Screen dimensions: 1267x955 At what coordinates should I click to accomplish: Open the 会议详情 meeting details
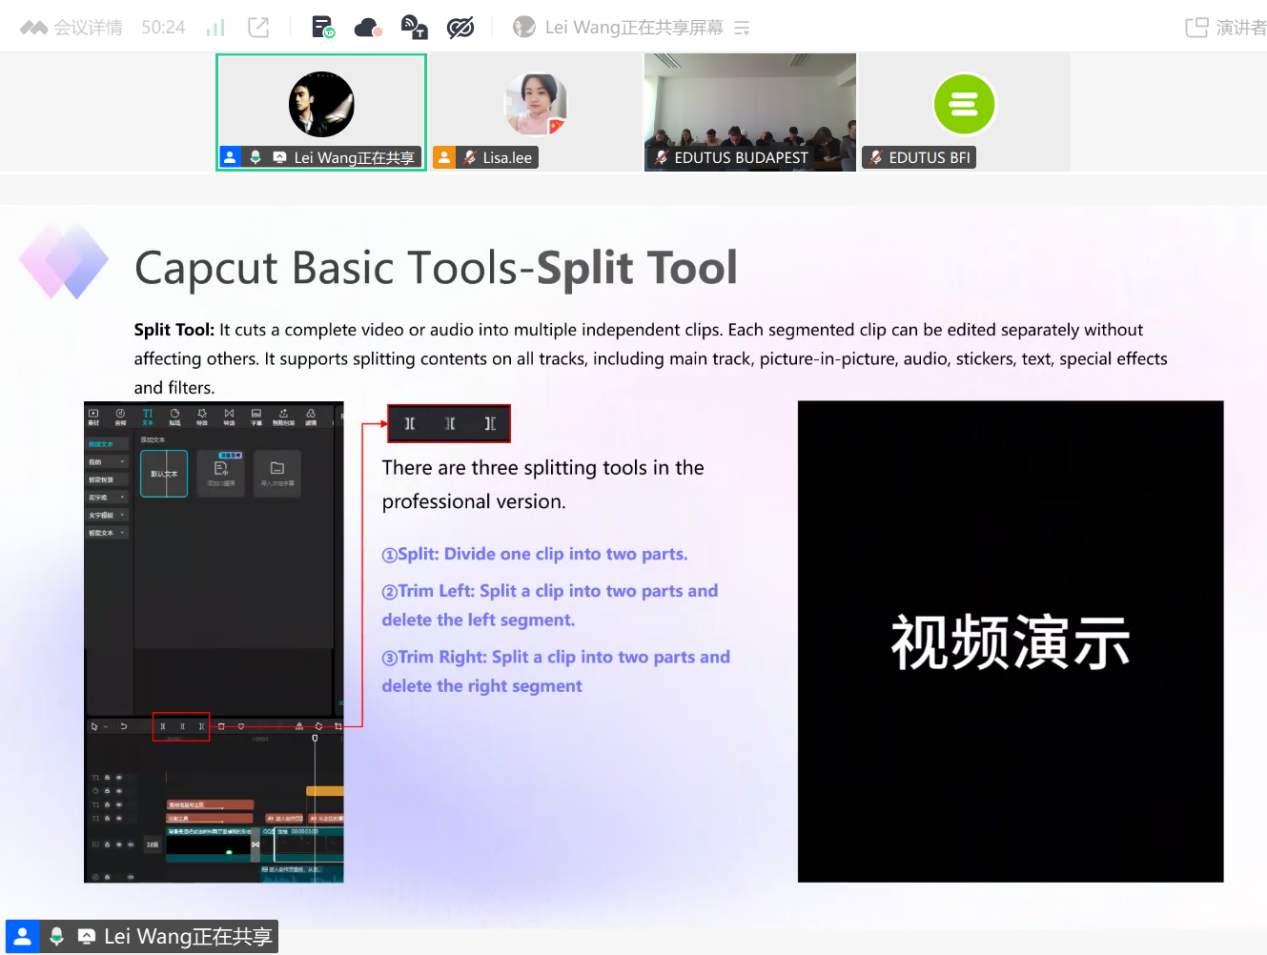[71, 27]
